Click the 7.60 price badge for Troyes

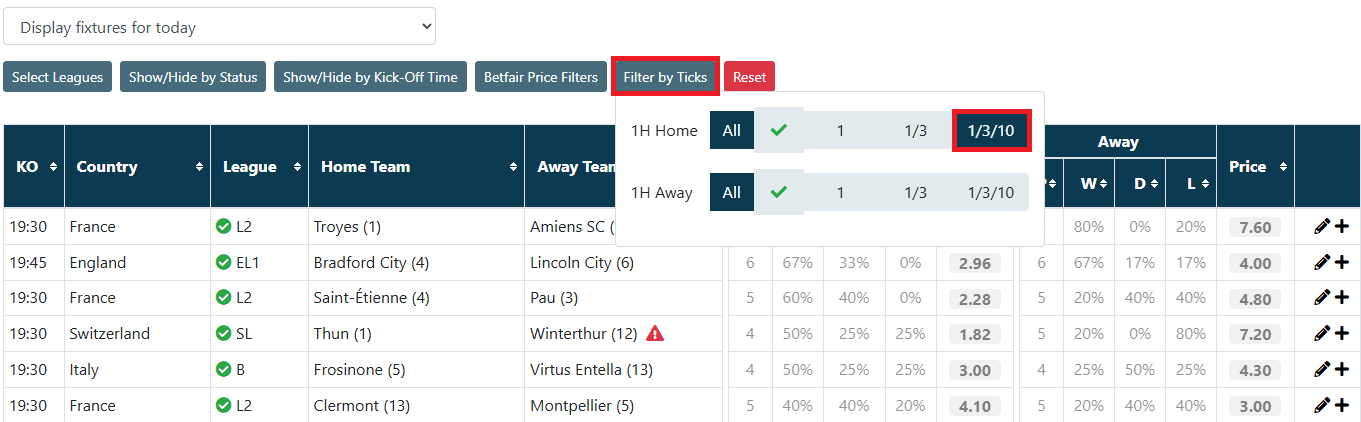[1254, 227]
